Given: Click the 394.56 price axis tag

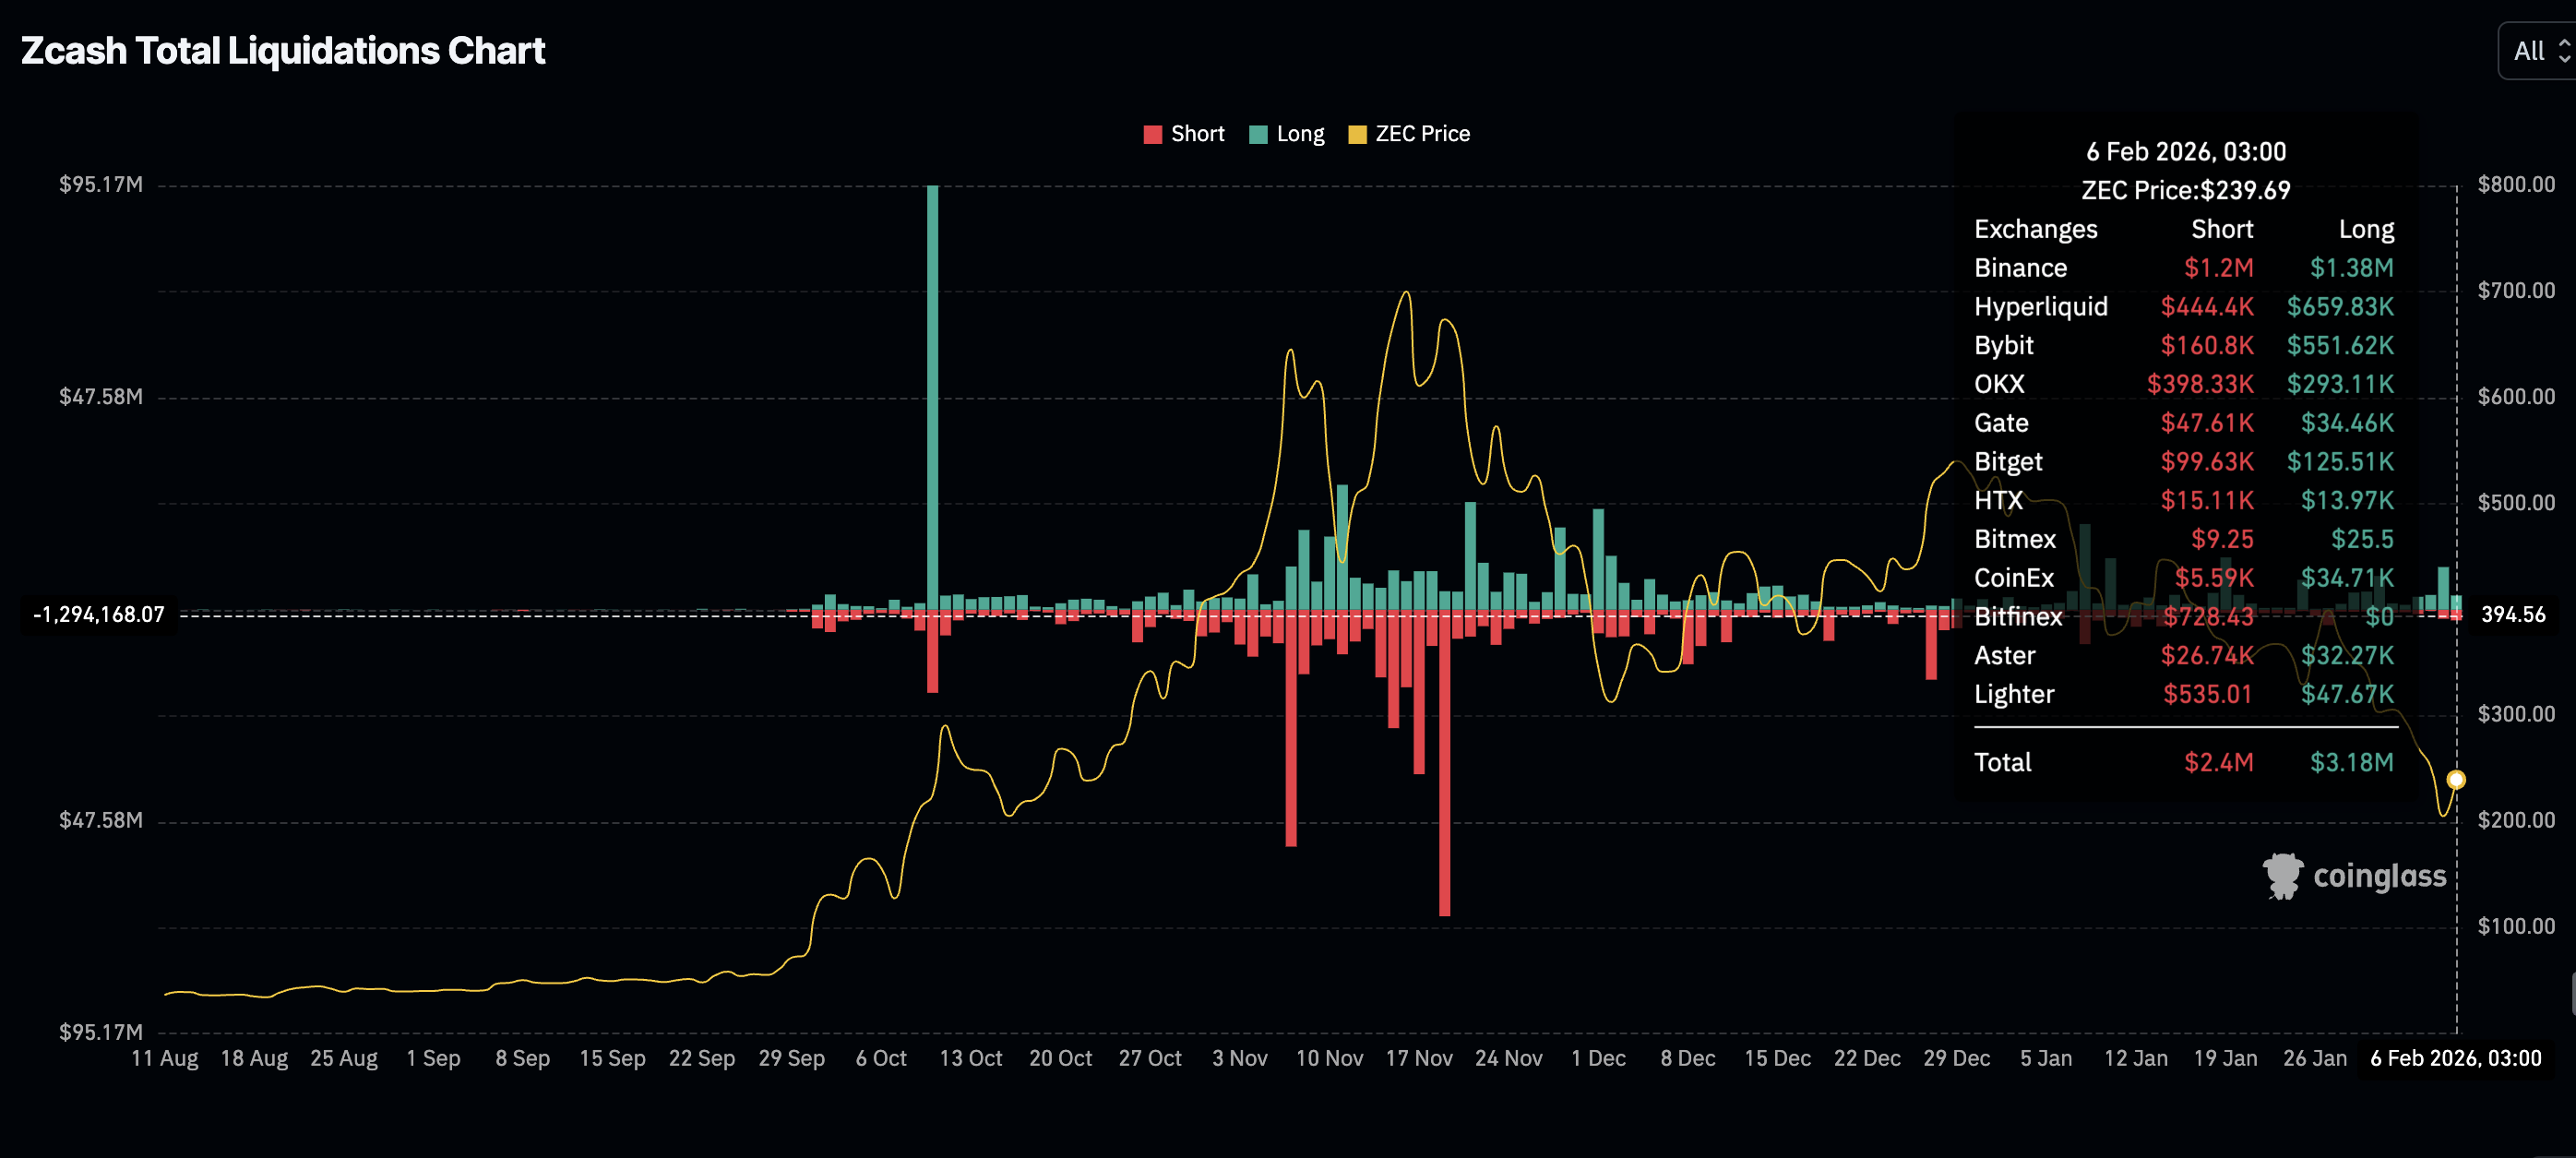Looking at the screenshot, I should pyautogui.click(x=2512, y=614).
